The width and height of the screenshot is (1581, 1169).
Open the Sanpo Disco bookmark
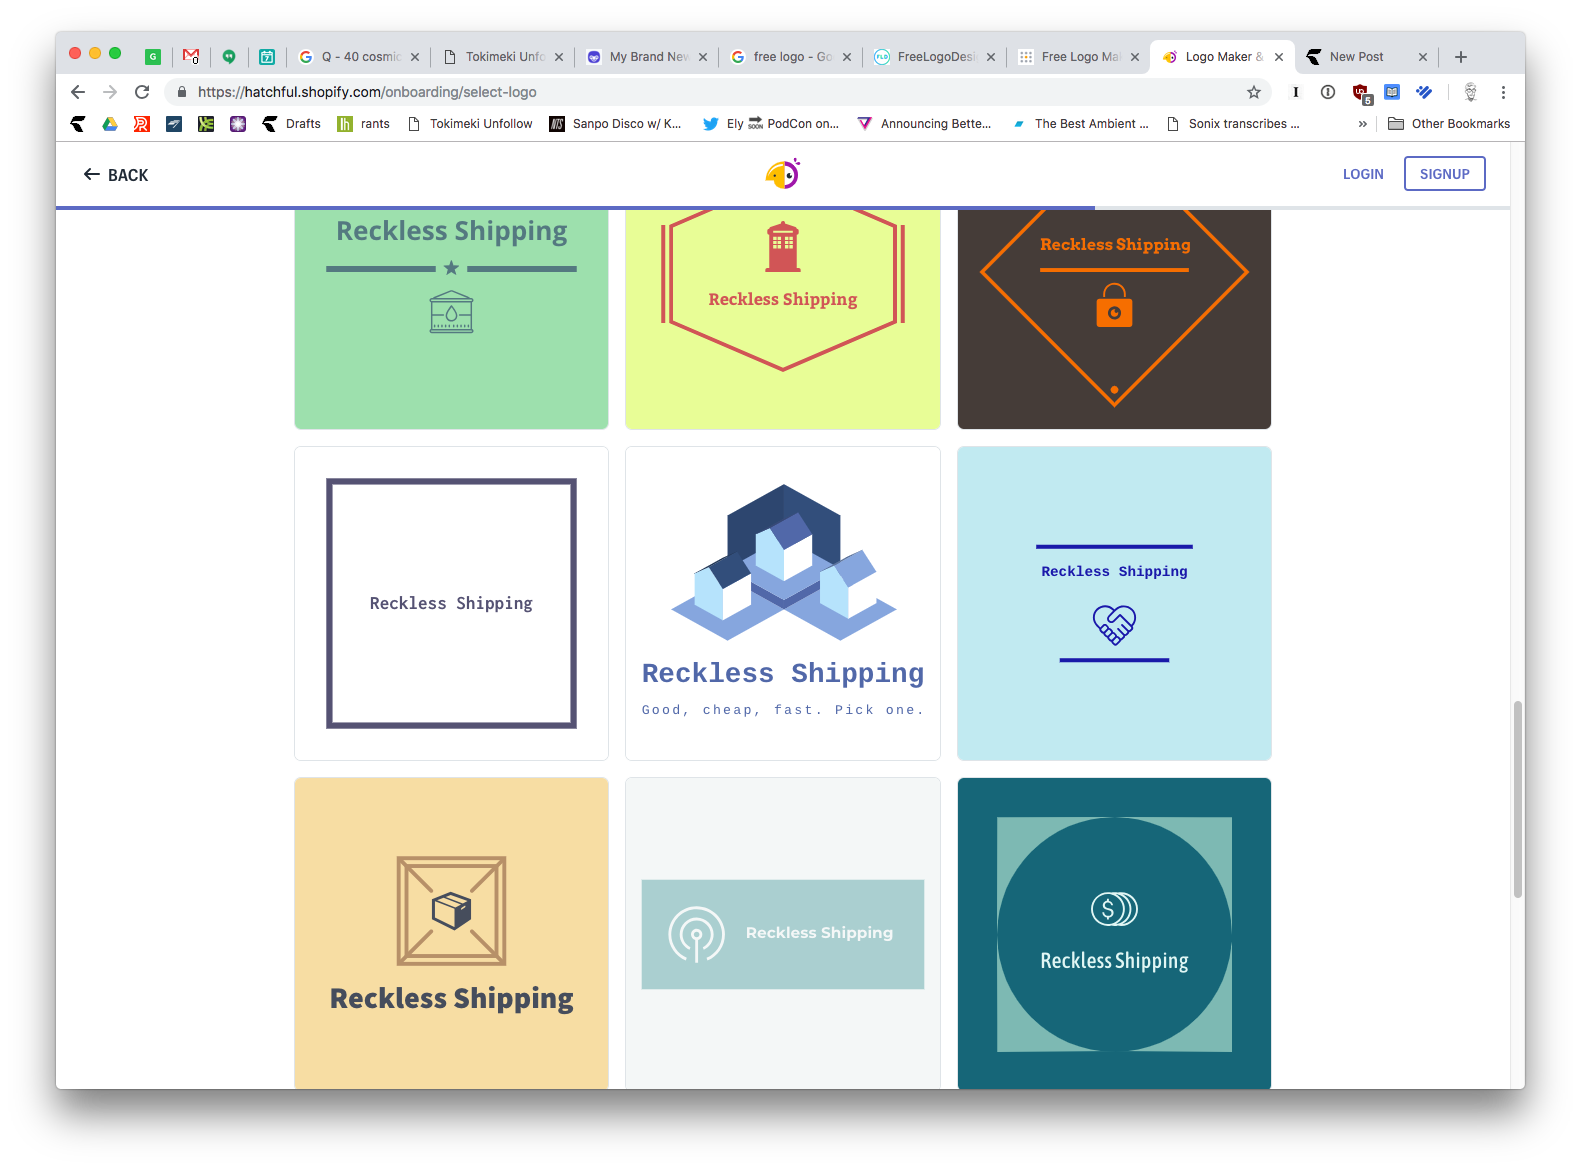tap(616, 124)
